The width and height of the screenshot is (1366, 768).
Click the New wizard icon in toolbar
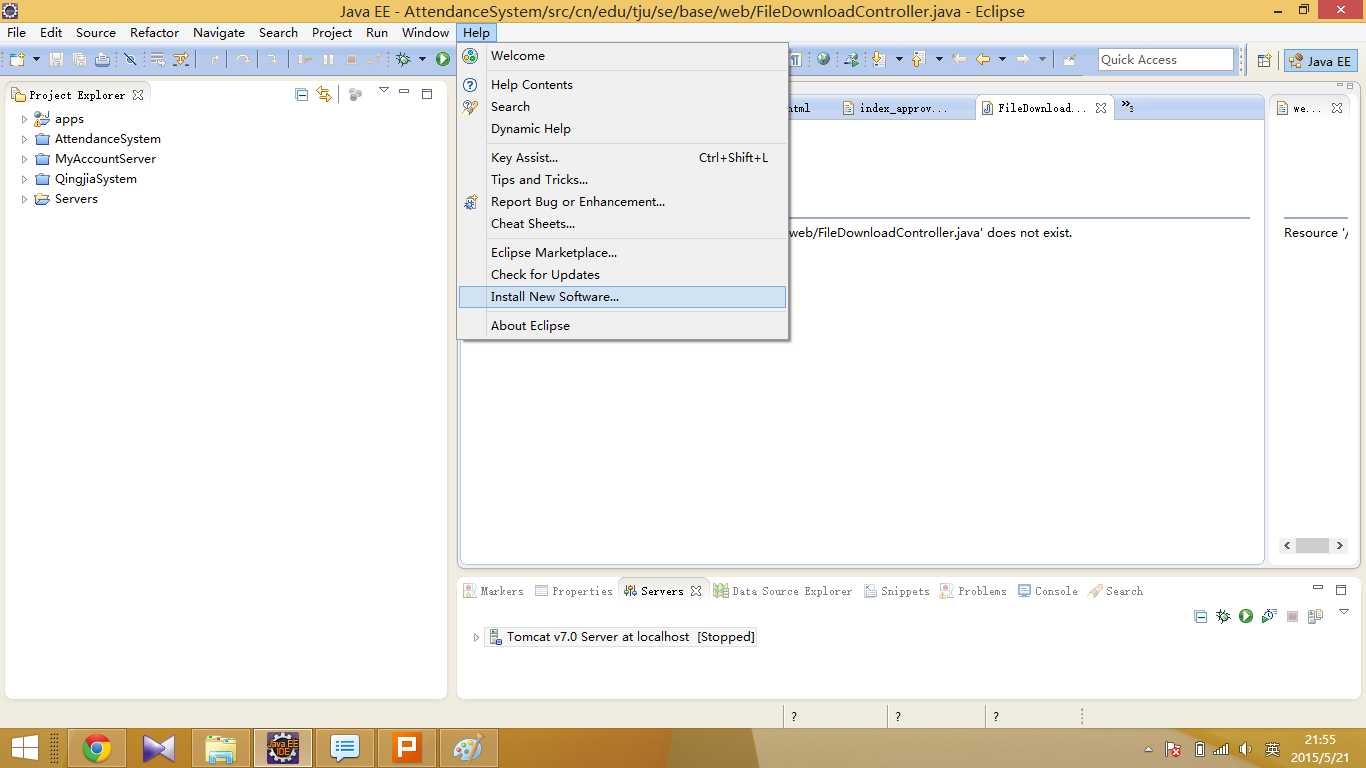17,60
